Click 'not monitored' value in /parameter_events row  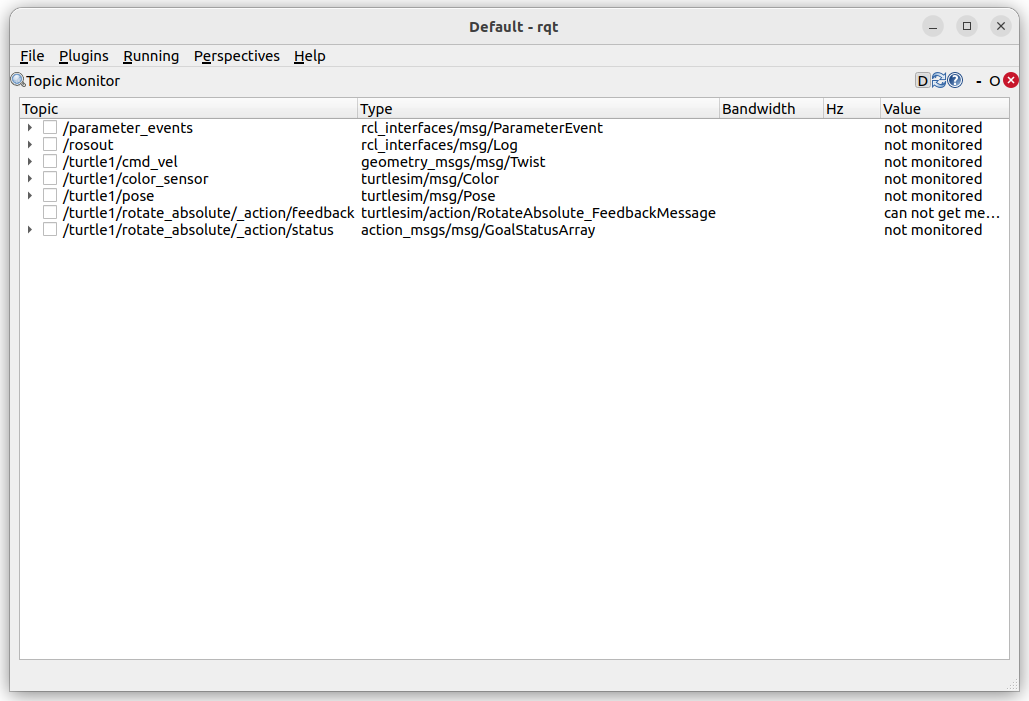point(933,128)
